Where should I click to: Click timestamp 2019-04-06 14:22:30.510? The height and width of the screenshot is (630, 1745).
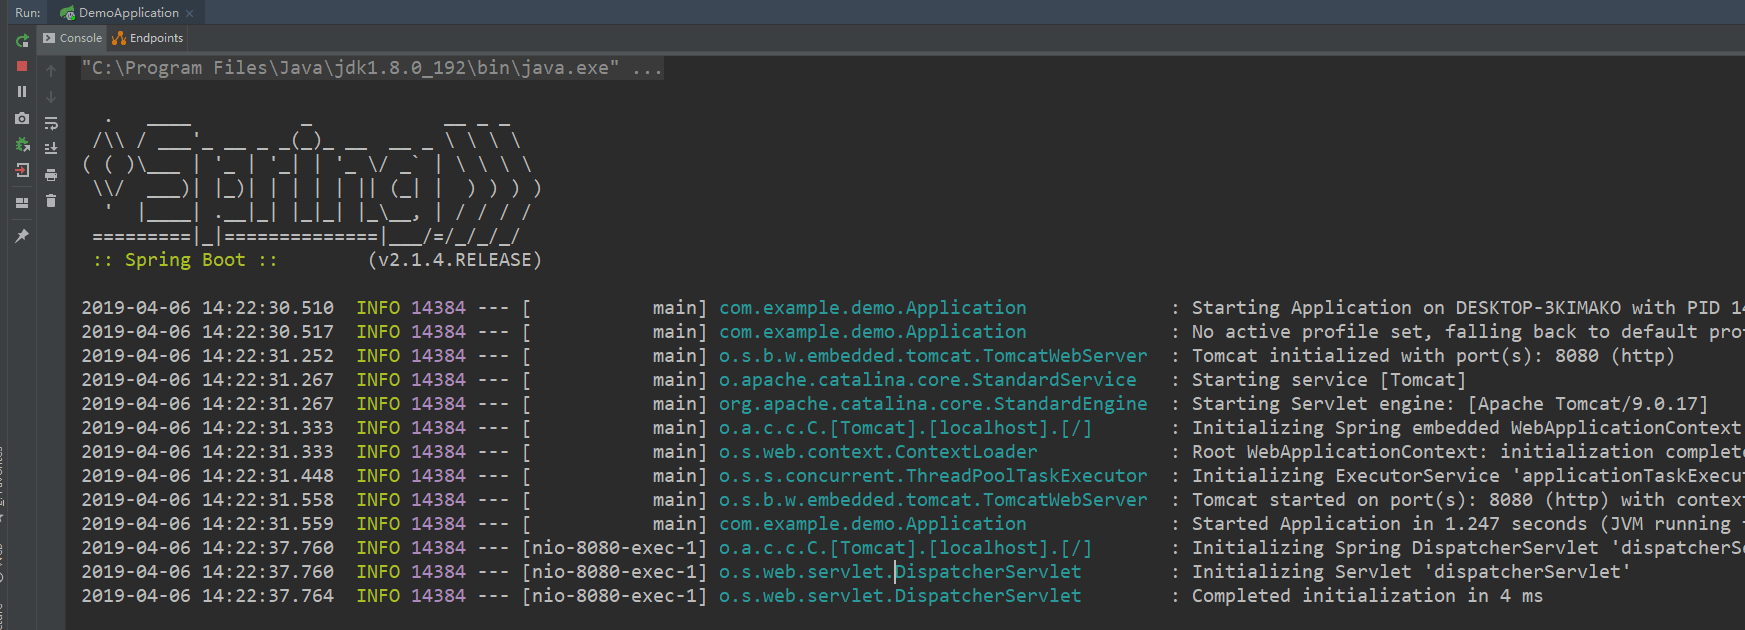click(x=208, y=308)
